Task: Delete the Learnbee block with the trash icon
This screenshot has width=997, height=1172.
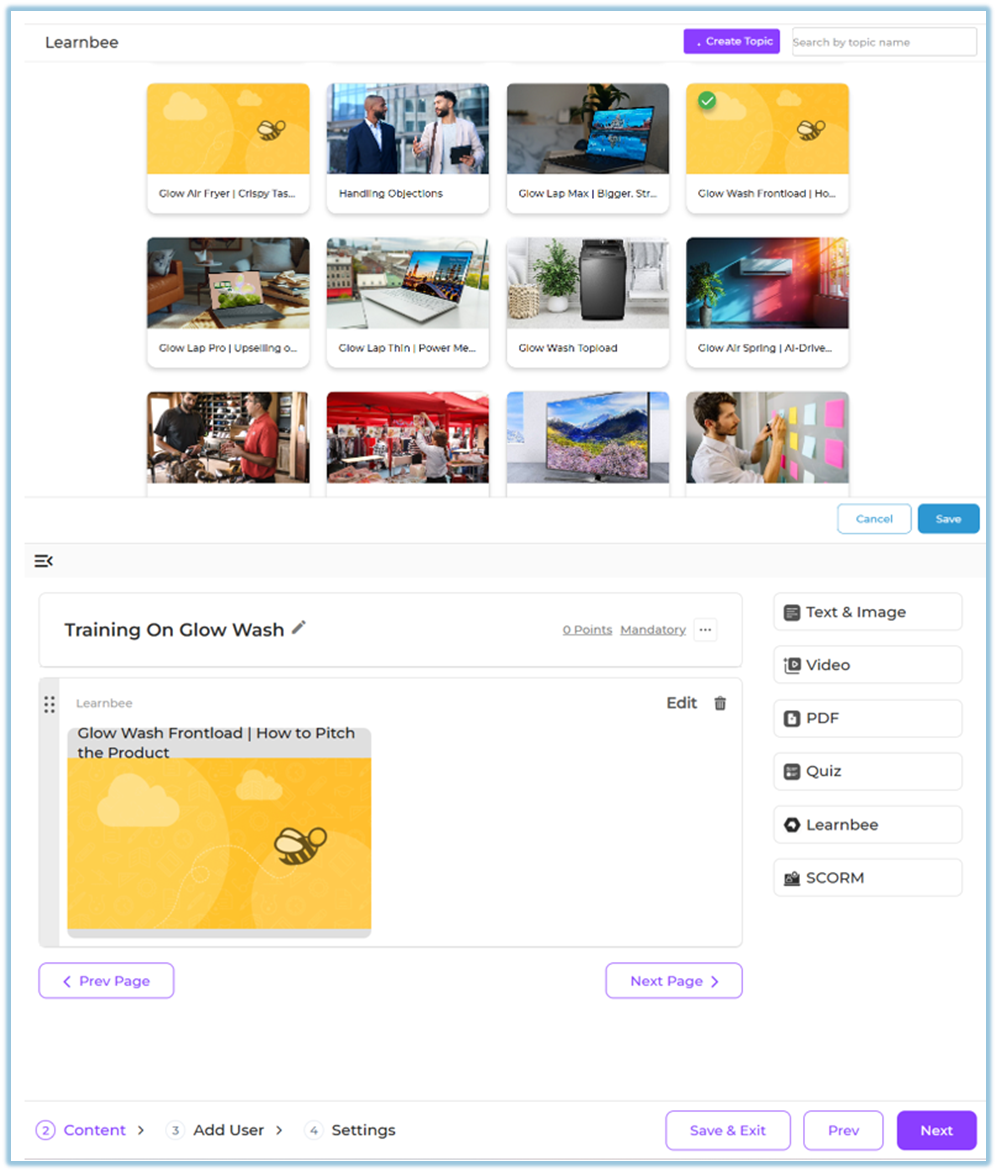Action: tap(720, 703)
